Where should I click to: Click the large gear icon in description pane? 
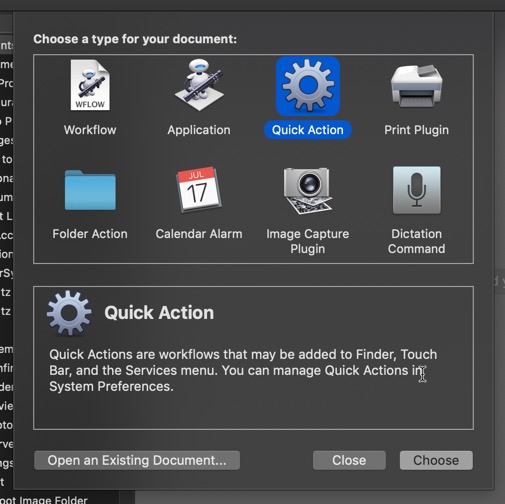click(x=69, y=313)
